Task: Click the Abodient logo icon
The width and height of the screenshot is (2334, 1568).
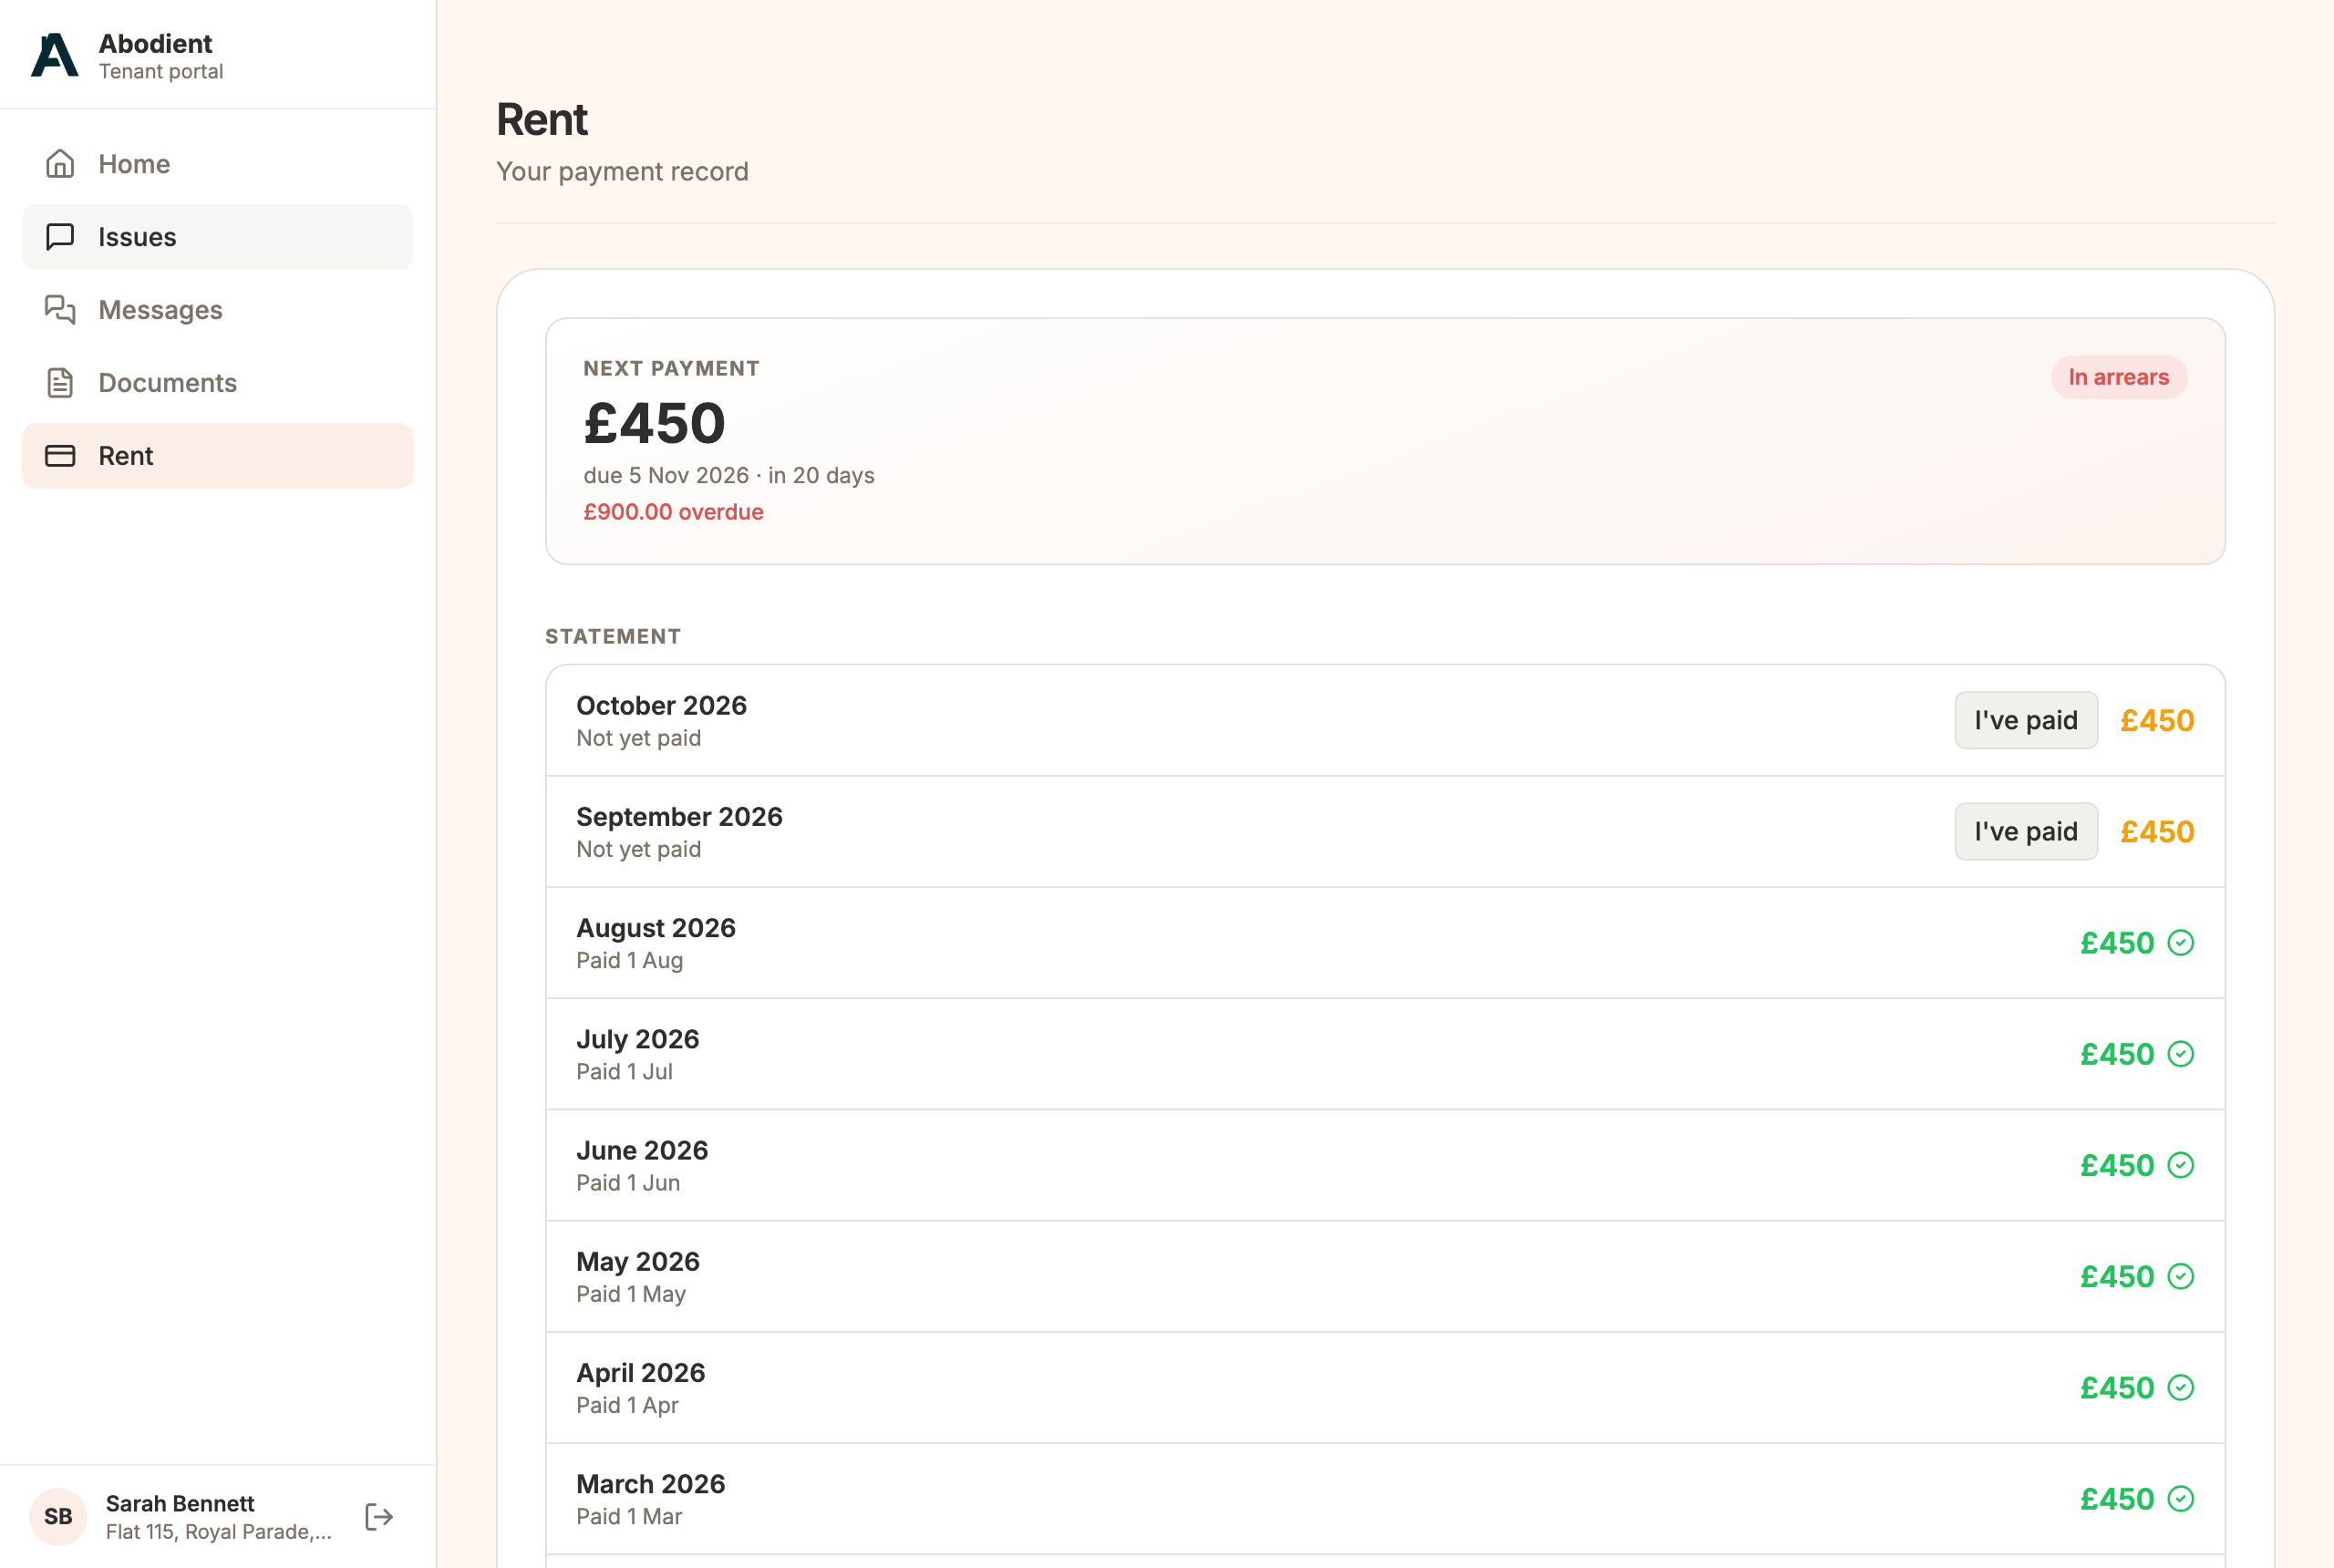Action: point(54,55)
